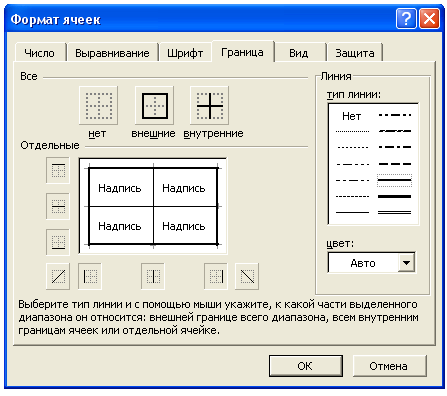Select the medium dash-dot-dot line style
Viewport: 447px width, 396px height.
point(395,115)
